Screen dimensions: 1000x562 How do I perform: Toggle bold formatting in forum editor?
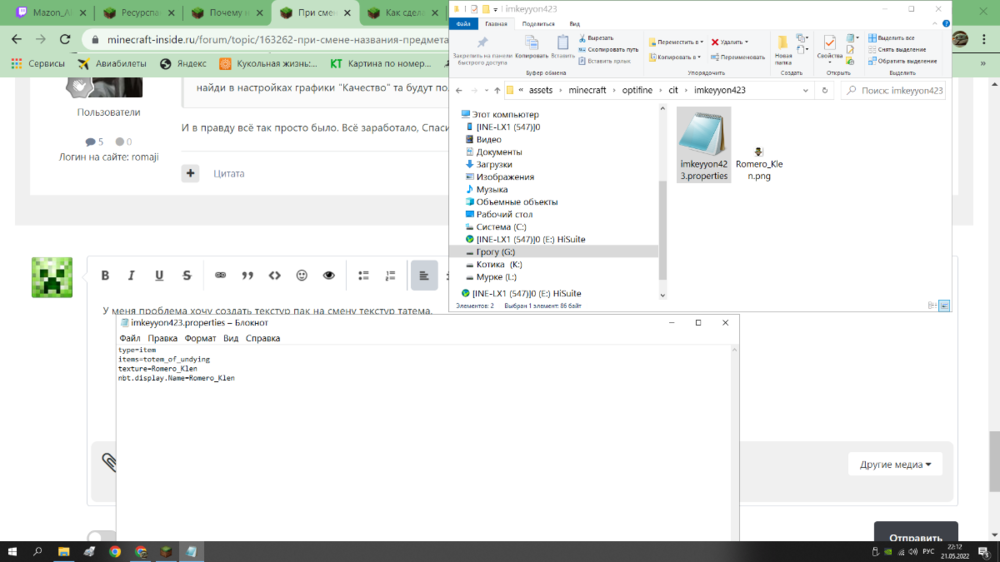pos(105,276)
